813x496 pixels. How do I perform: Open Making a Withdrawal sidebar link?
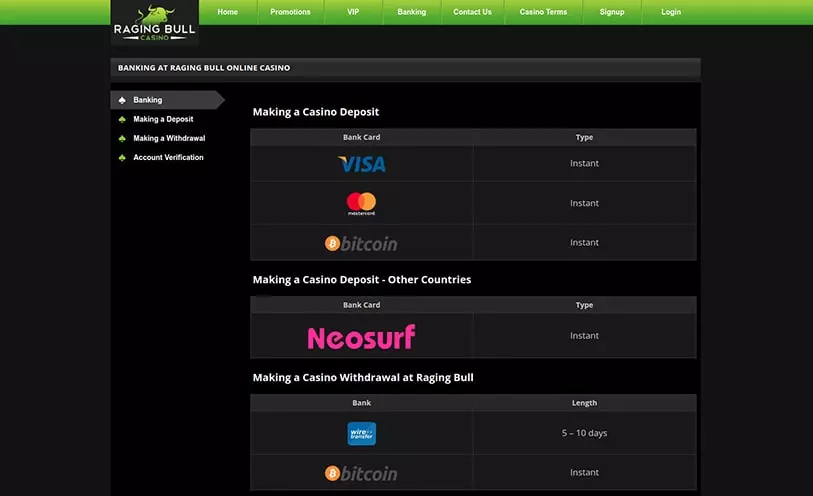click(x=169, y=138)
